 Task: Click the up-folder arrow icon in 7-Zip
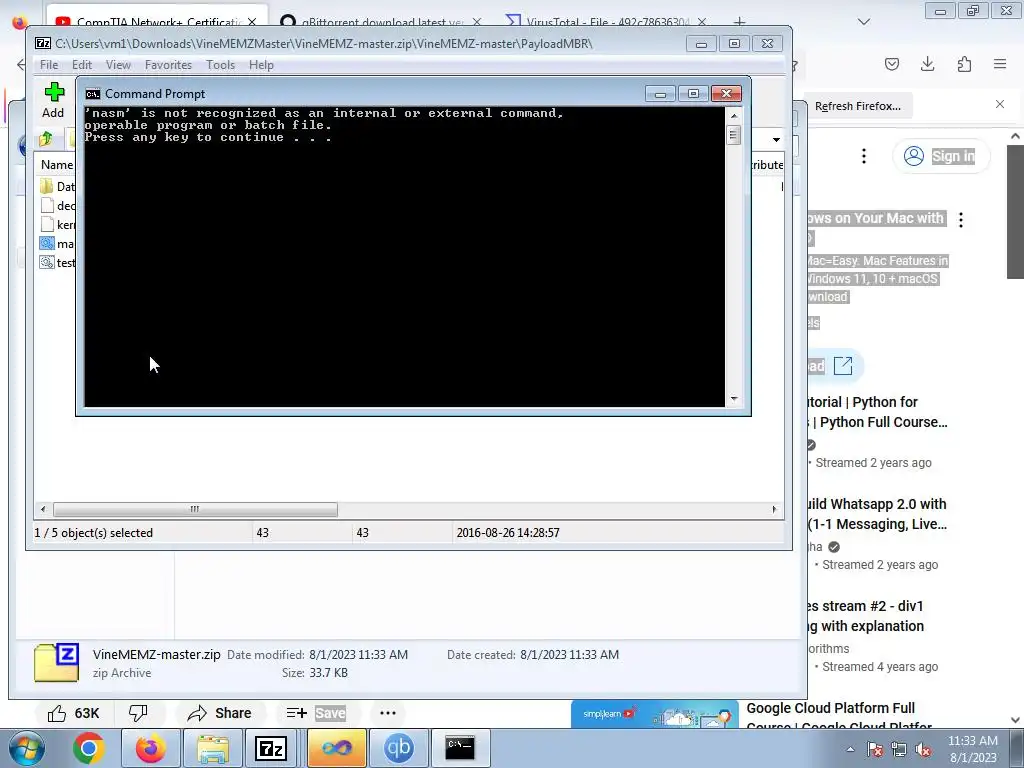pyautogui.click(x=46, y=138)
